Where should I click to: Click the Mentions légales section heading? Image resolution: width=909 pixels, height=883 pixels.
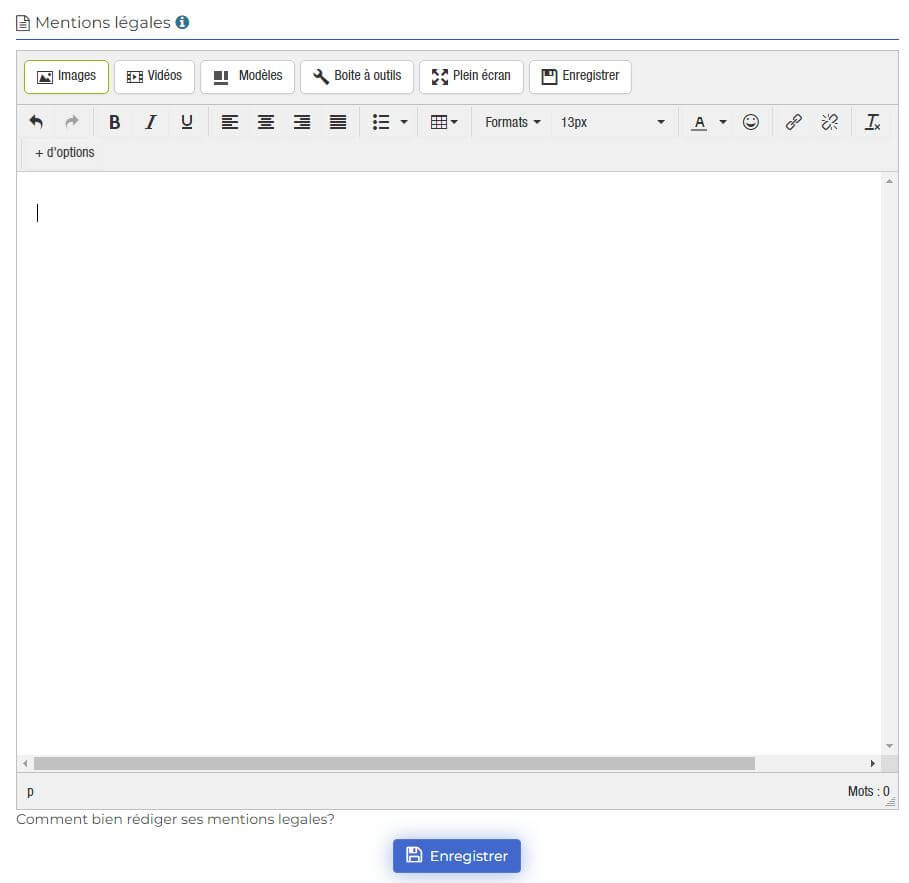pos(103,23)
